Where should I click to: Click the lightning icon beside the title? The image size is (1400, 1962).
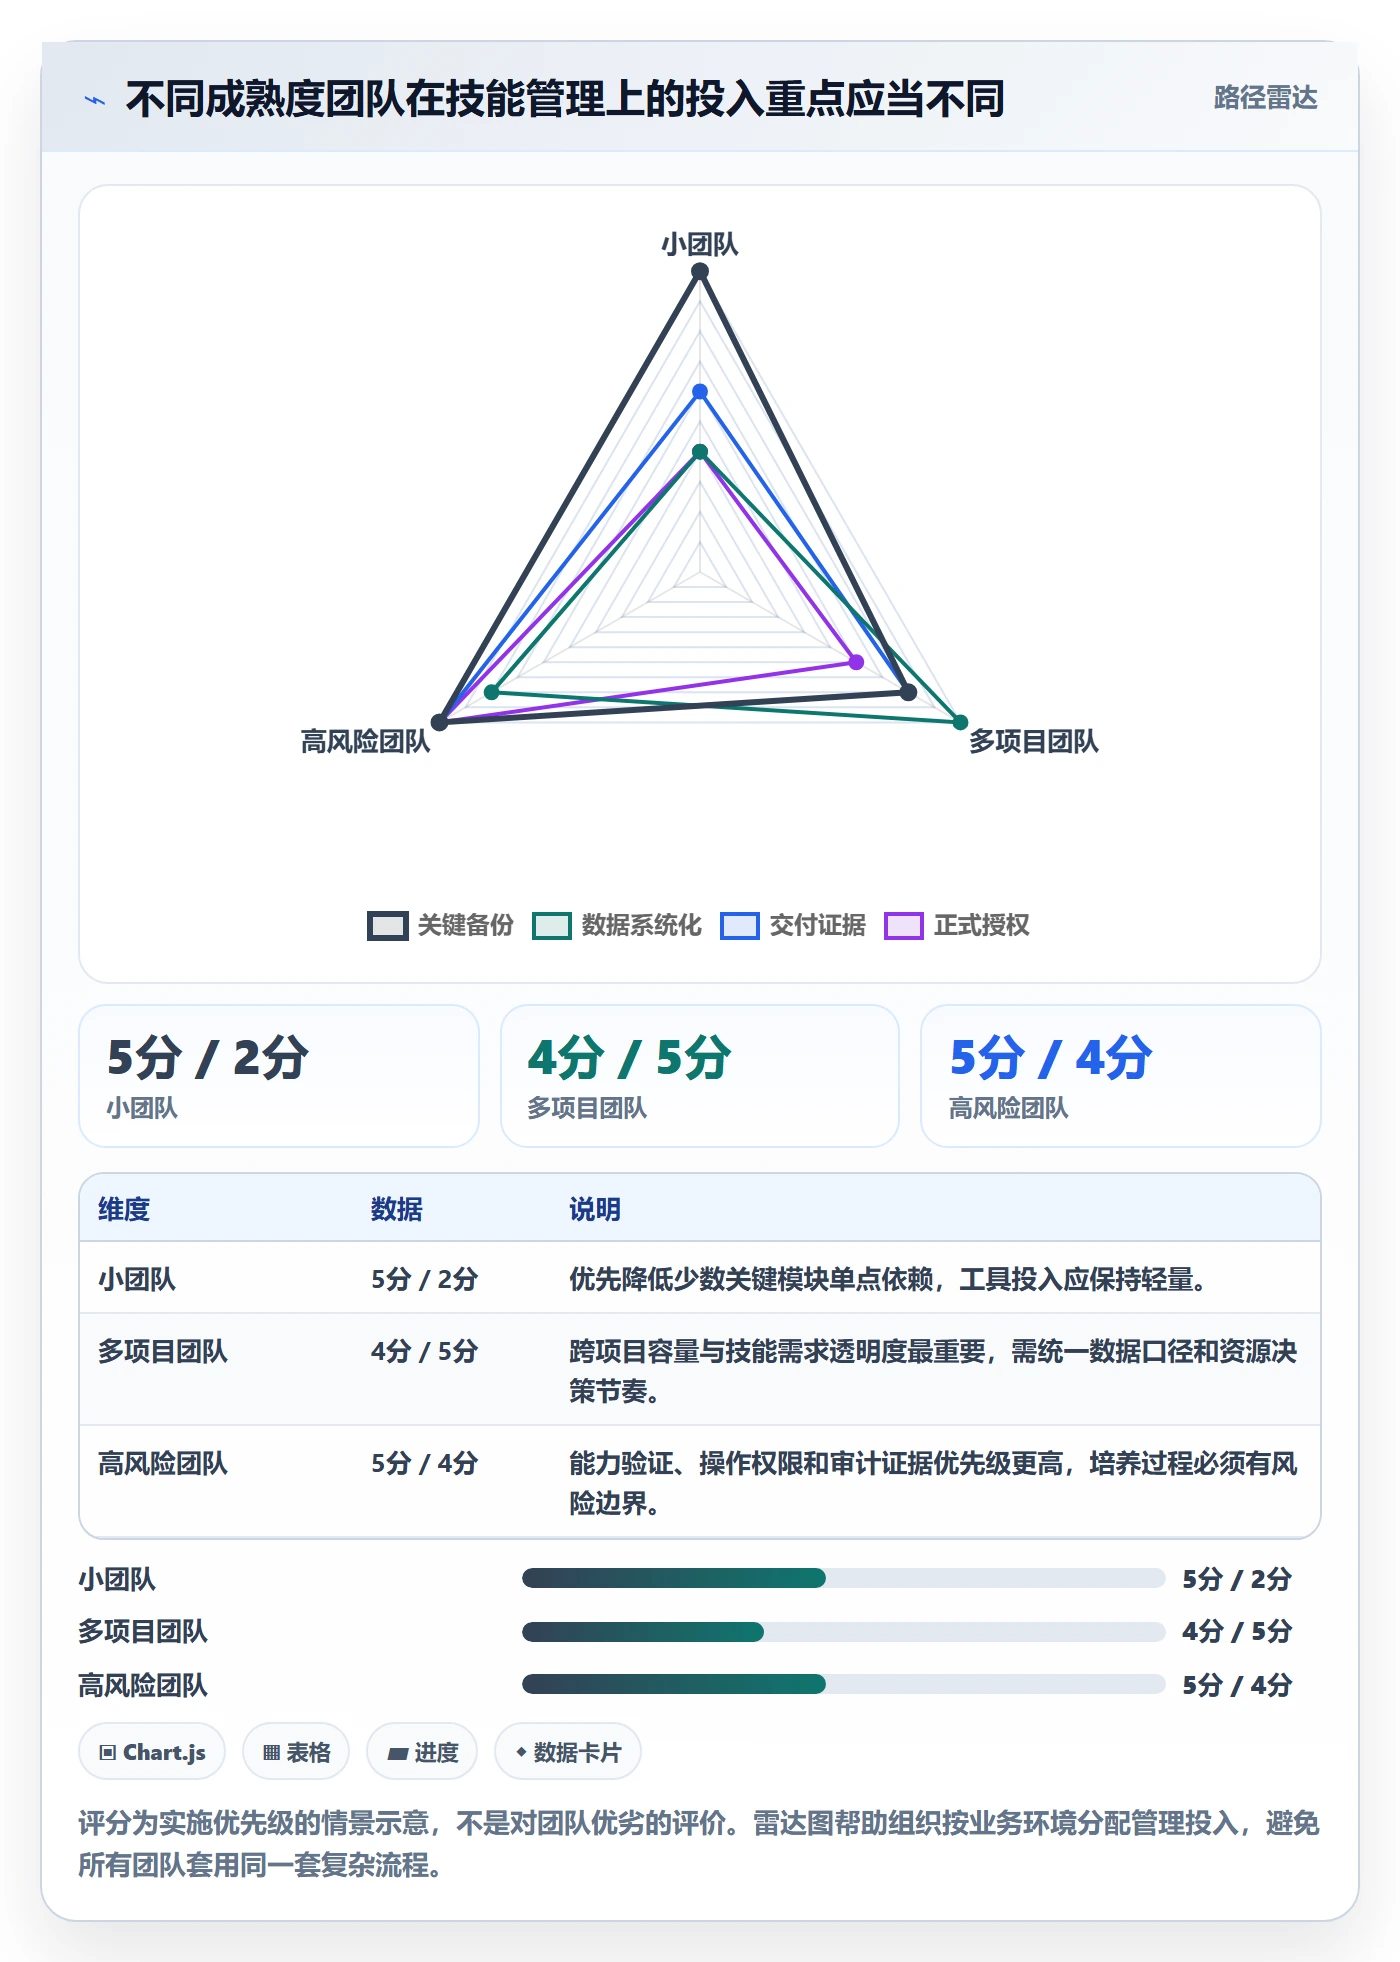95,100
